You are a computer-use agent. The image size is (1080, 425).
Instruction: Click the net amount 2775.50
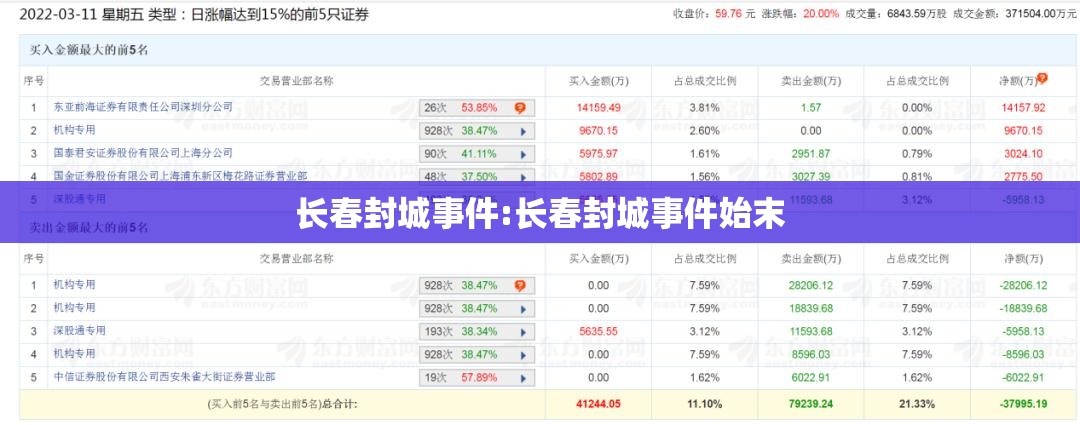coord(1024,177)
